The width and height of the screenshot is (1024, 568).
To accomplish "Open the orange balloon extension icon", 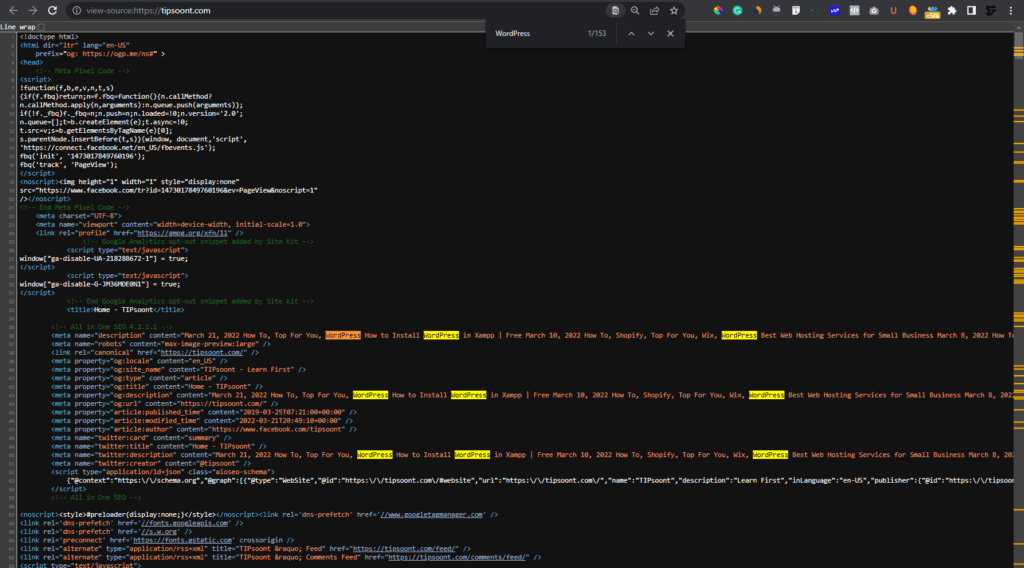I will tap(913, 10).
